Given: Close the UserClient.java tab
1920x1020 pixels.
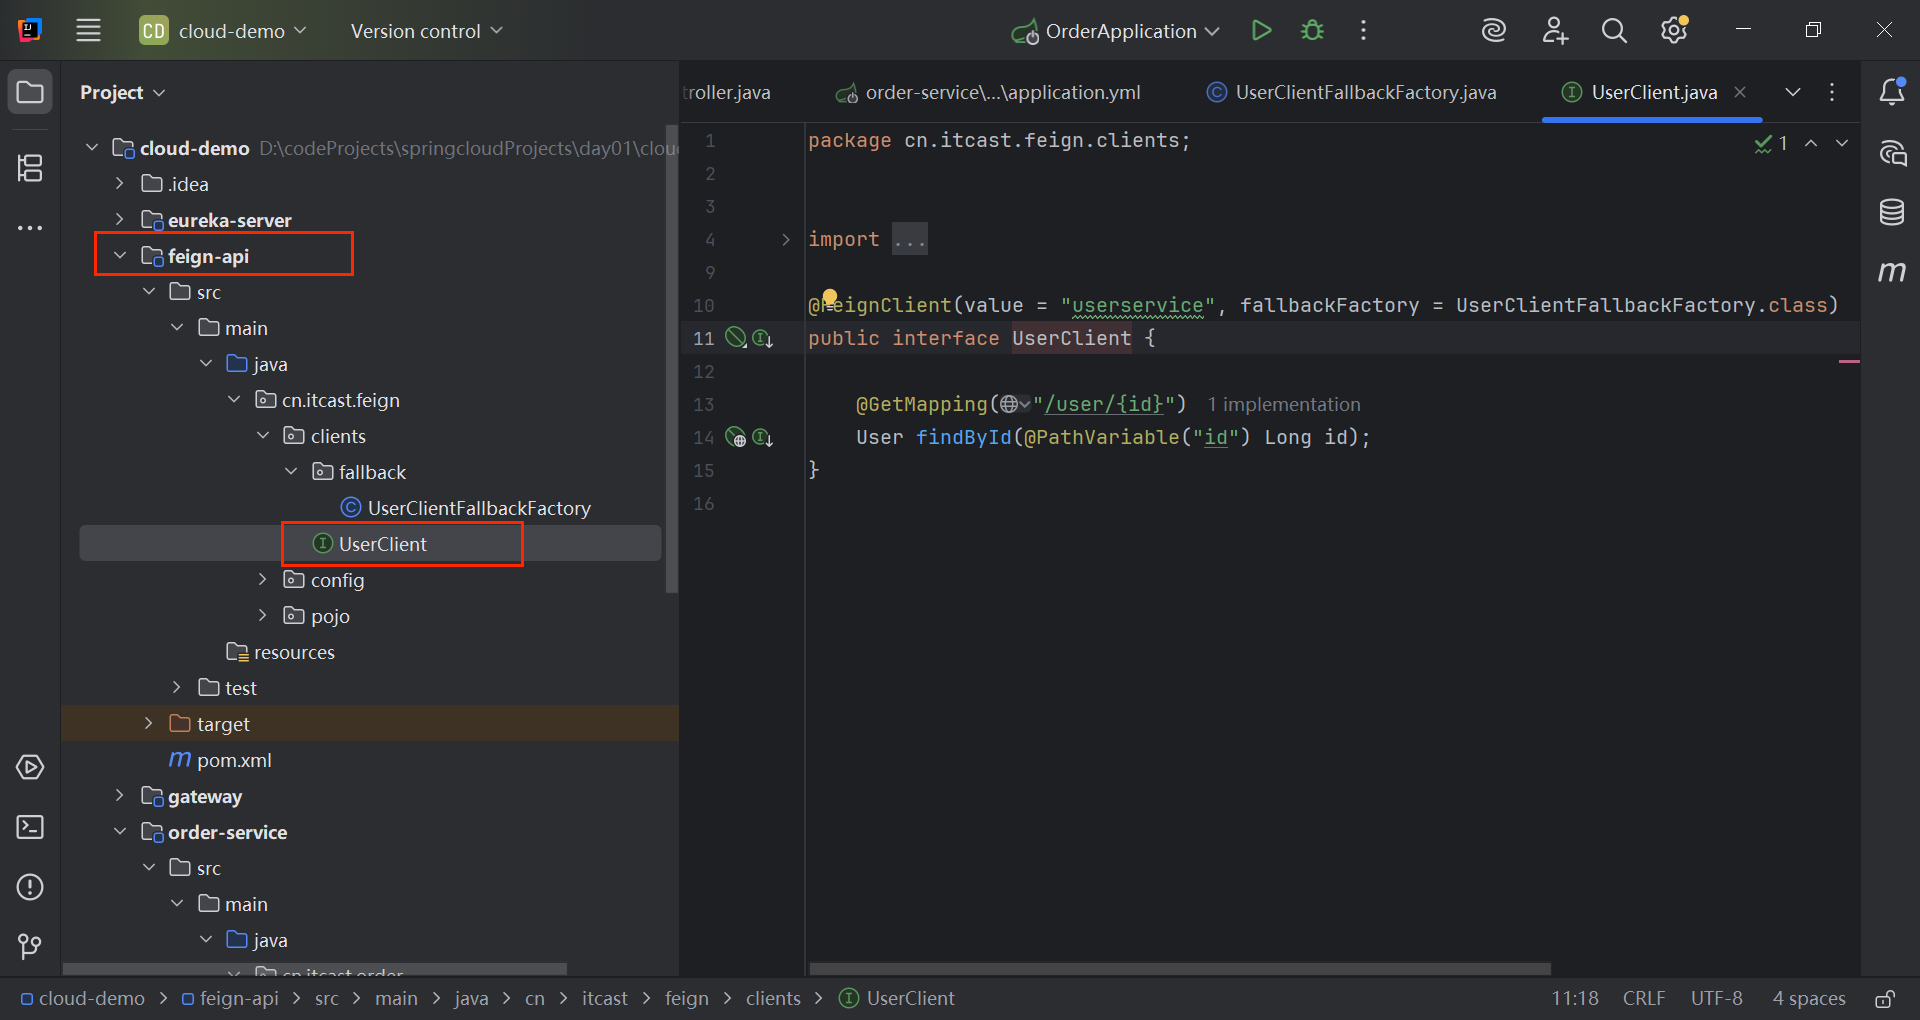Looking at the screenshot, I should (x=1740, y=92).
